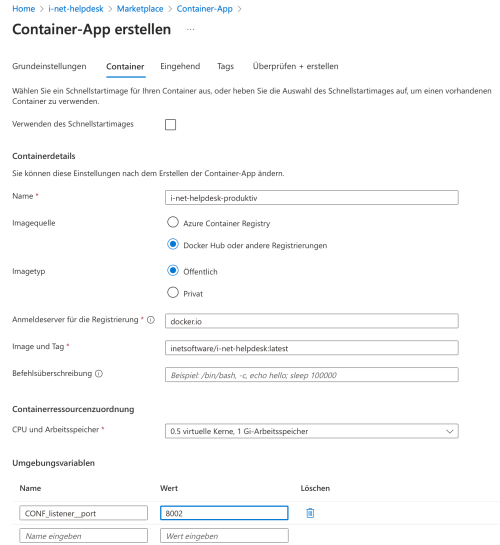Open the ellipsis menu beside page title
Screen dimensions: 500x545
point(190,30)
